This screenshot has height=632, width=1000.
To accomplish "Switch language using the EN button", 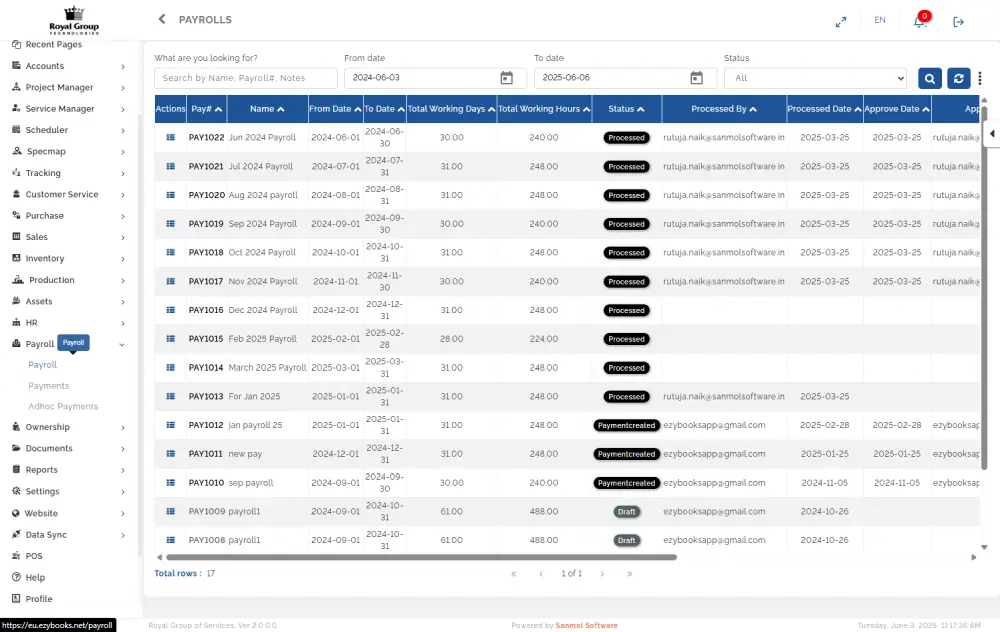I will (x=880, y=20).
